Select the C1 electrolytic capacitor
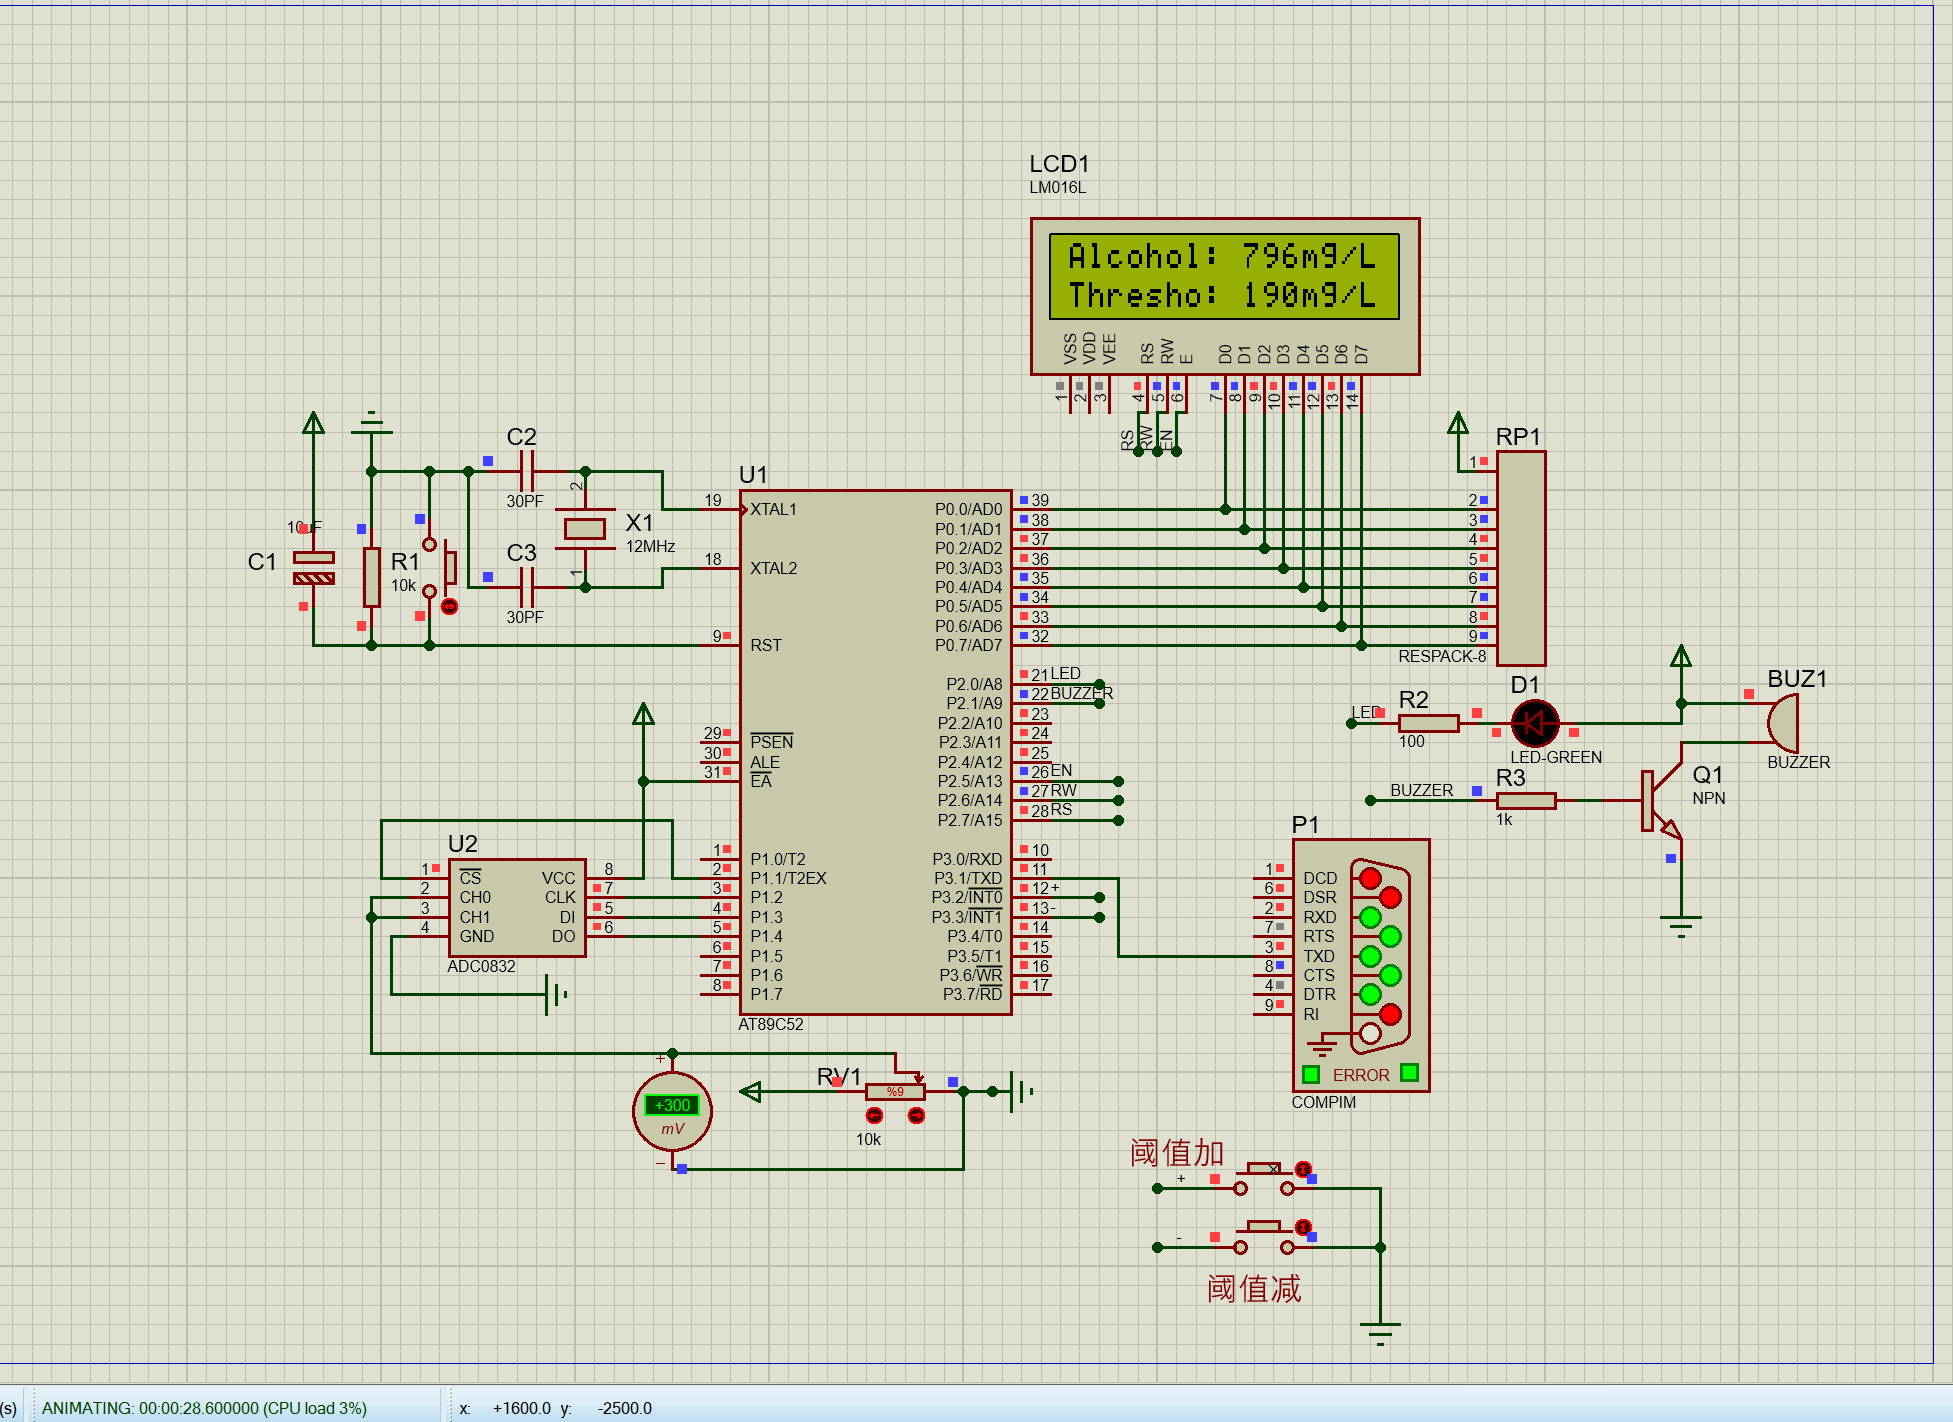 (313, 568)
